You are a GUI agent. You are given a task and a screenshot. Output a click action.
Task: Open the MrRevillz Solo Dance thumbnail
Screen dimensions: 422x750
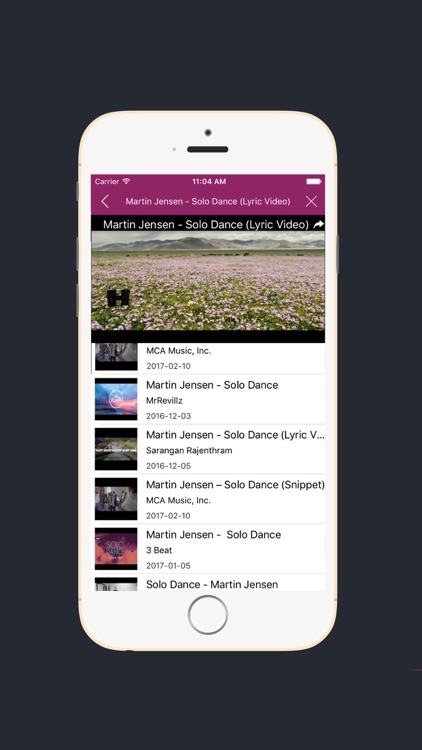(116, 399)
